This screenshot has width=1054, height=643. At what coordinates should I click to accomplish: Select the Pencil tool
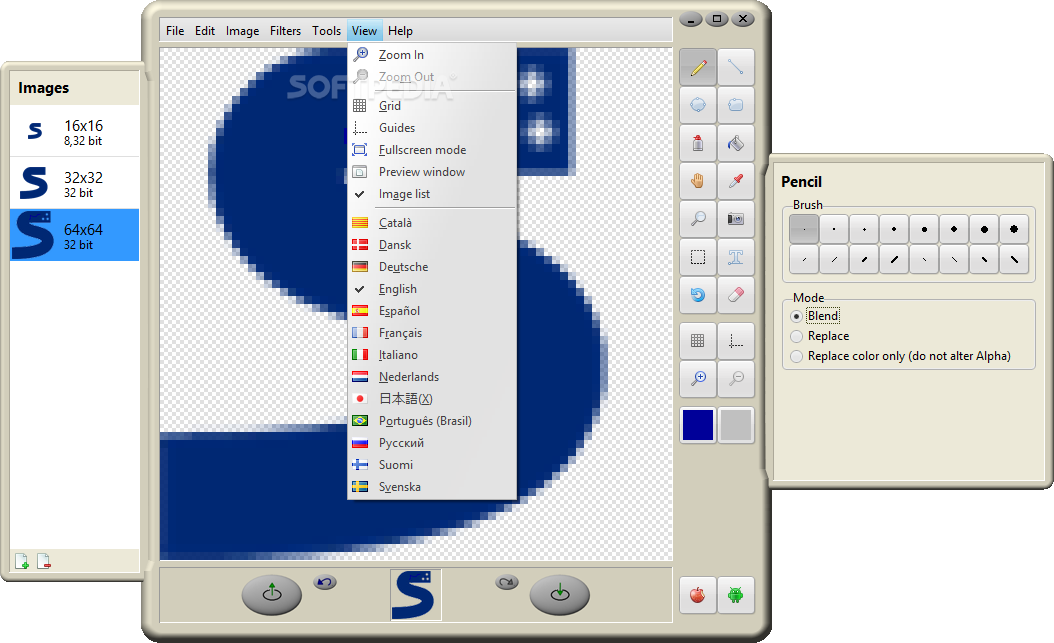[x=698, y=67]
